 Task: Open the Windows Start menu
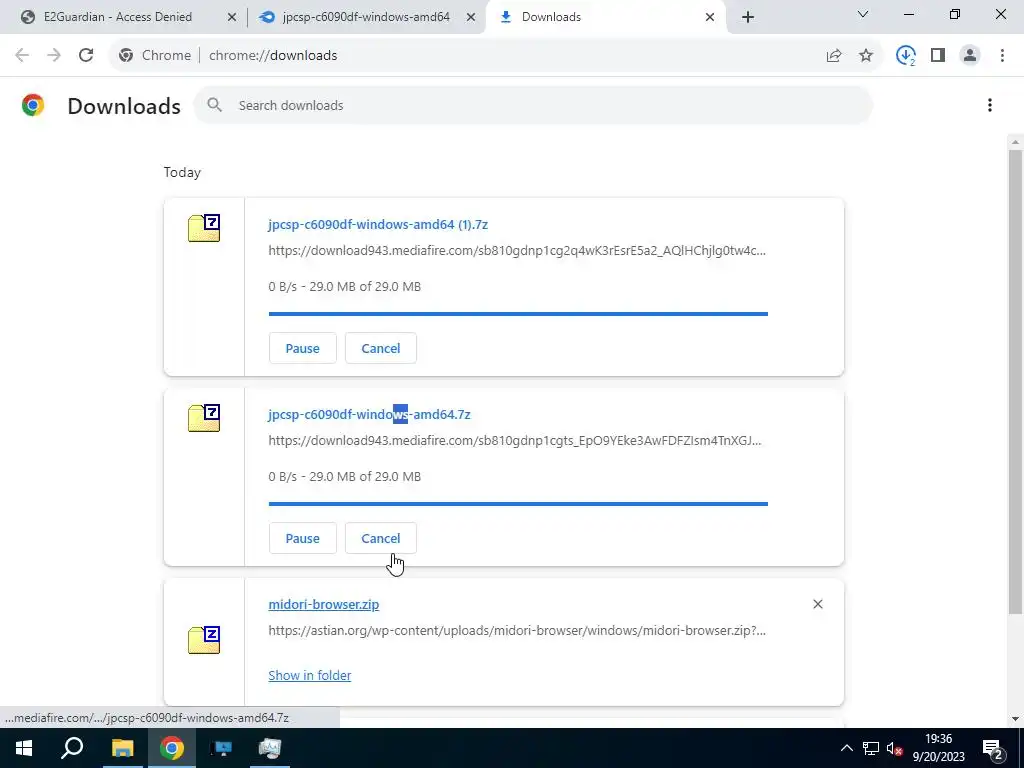[24, 748]
